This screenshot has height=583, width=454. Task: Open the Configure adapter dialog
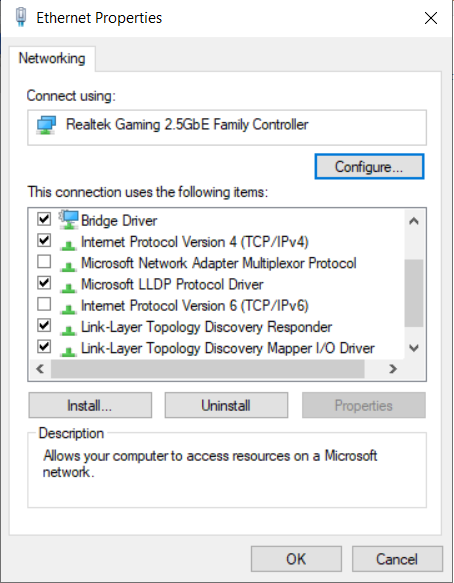(x=369, y=167)
